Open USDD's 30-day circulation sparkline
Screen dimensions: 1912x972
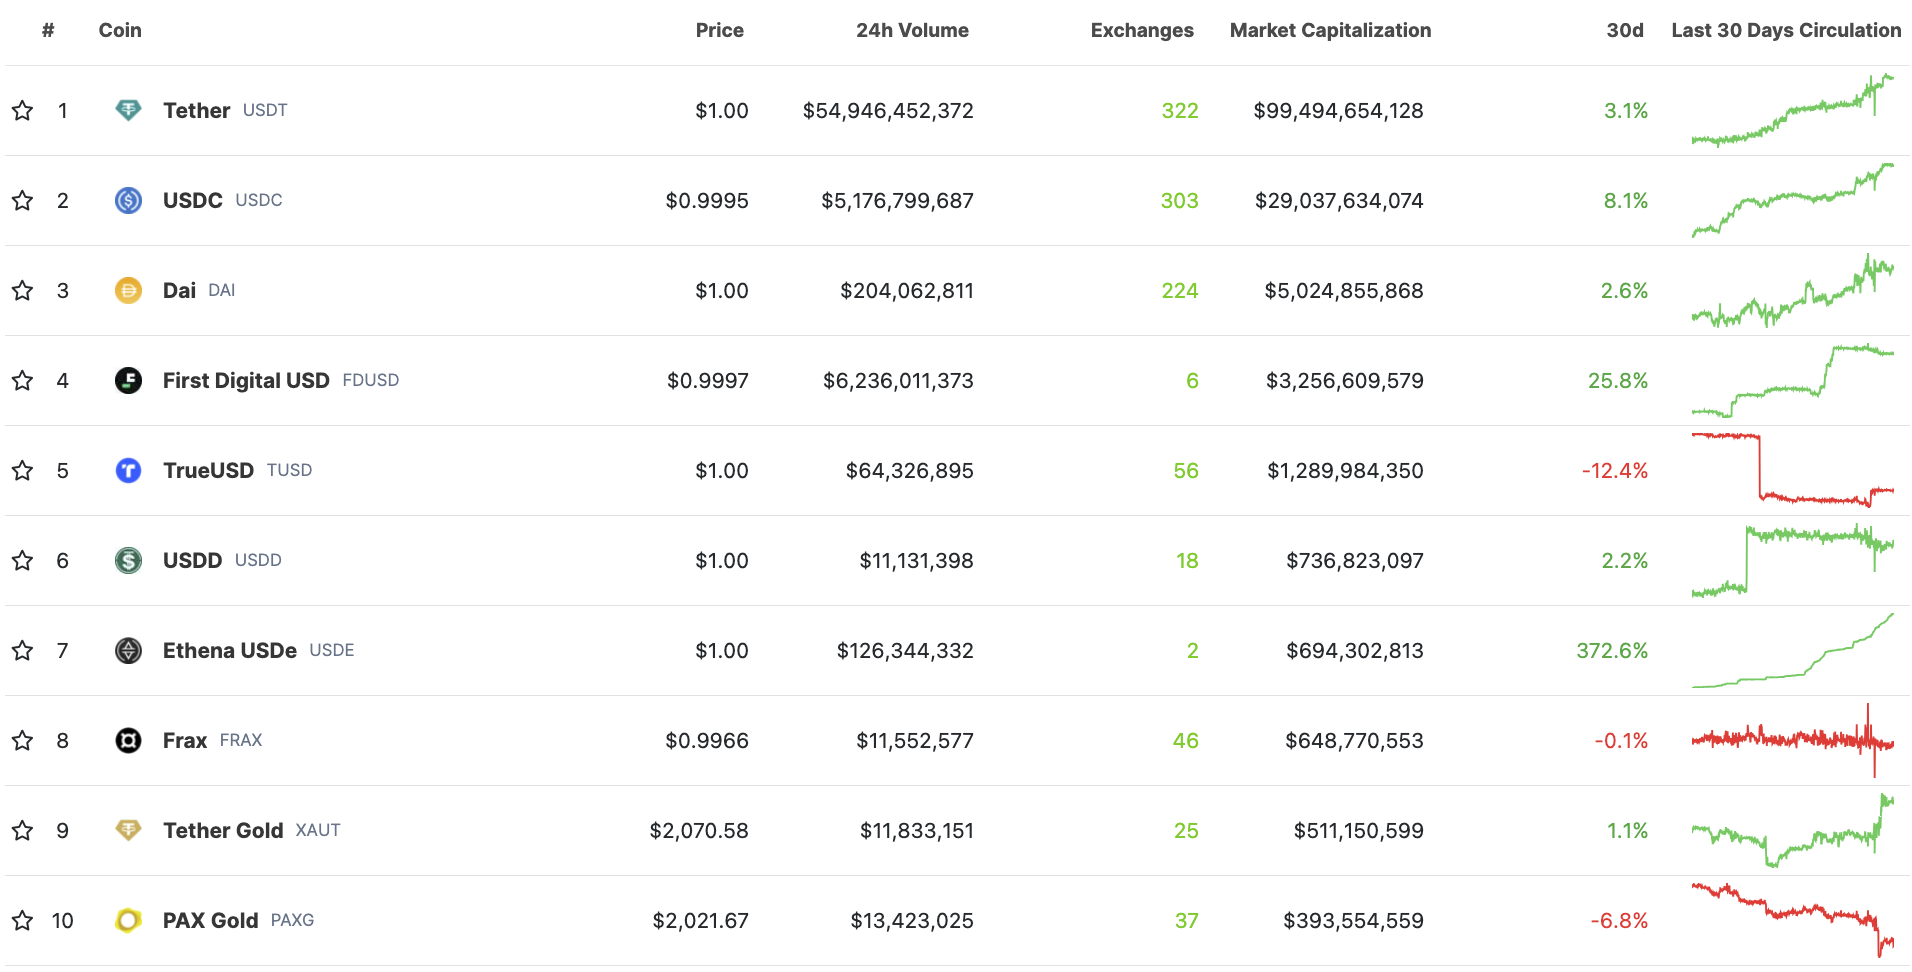pos(1793,560)
